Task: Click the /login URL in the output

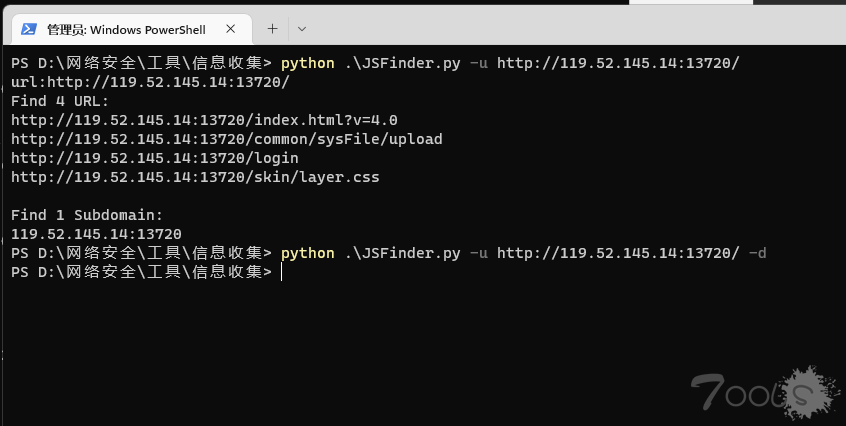Action: 154,158
